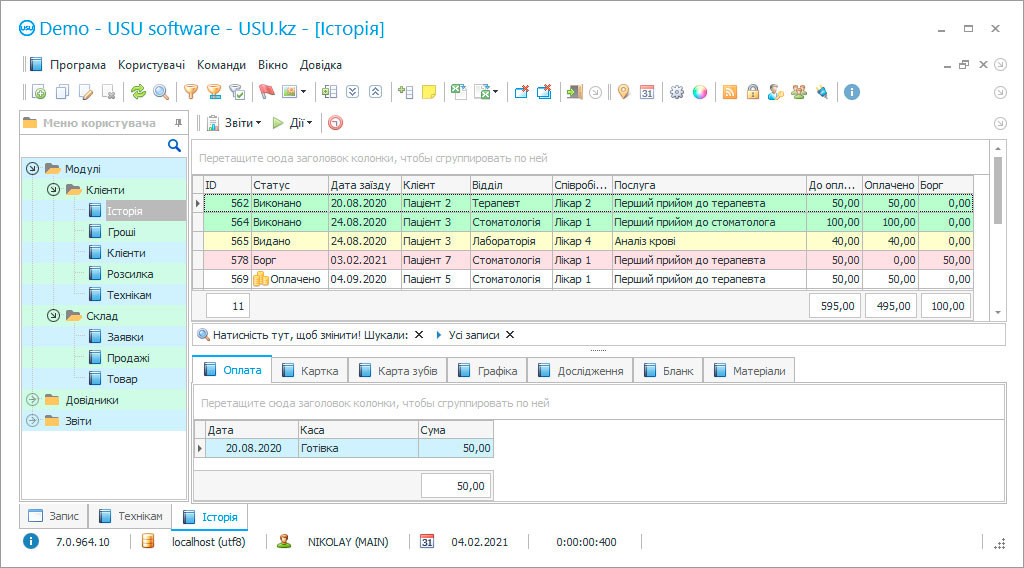Screen dimensions: 1024x568
Task: Open the Команди menu
Action: coord(221,65)
